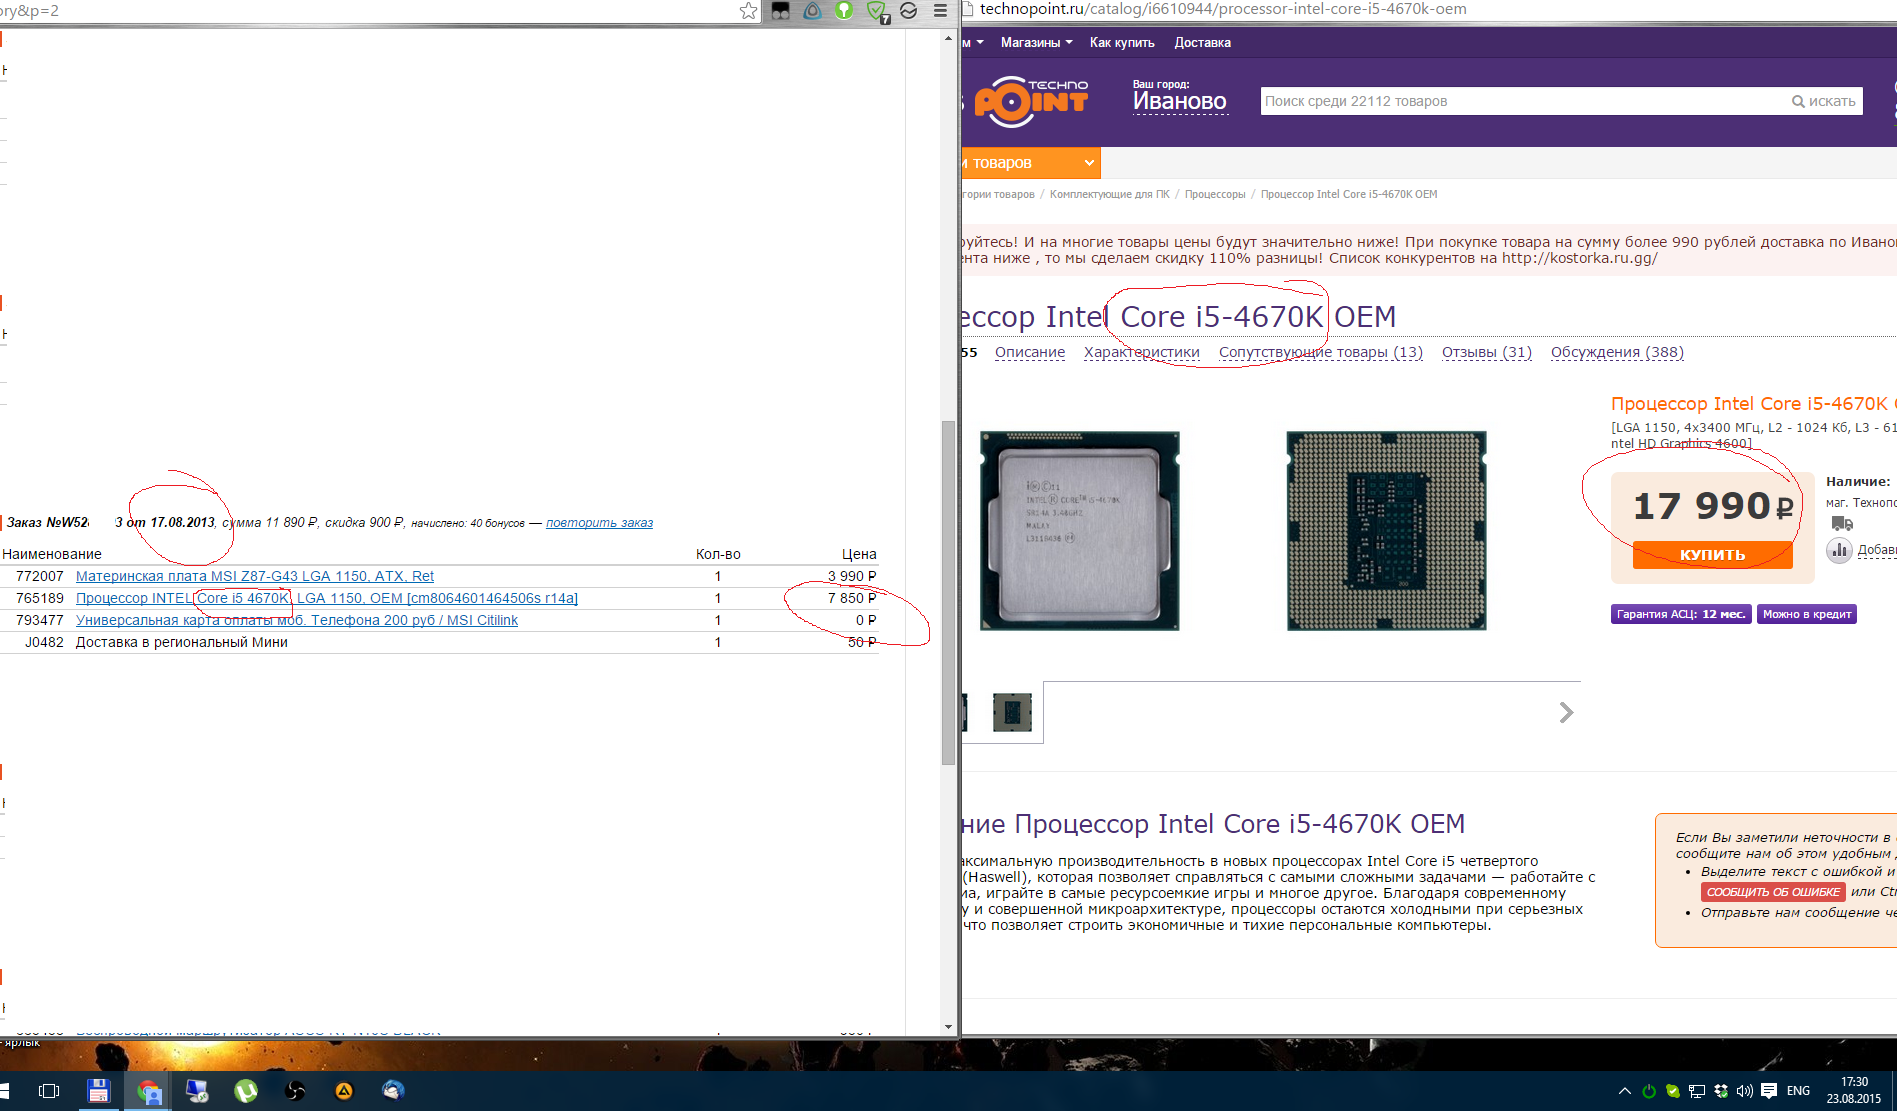Click the СООБЩИТЬ ОБ ОШИБКЕ button
Viewport: 1897px width, 1111px height.
point(1773,892)
